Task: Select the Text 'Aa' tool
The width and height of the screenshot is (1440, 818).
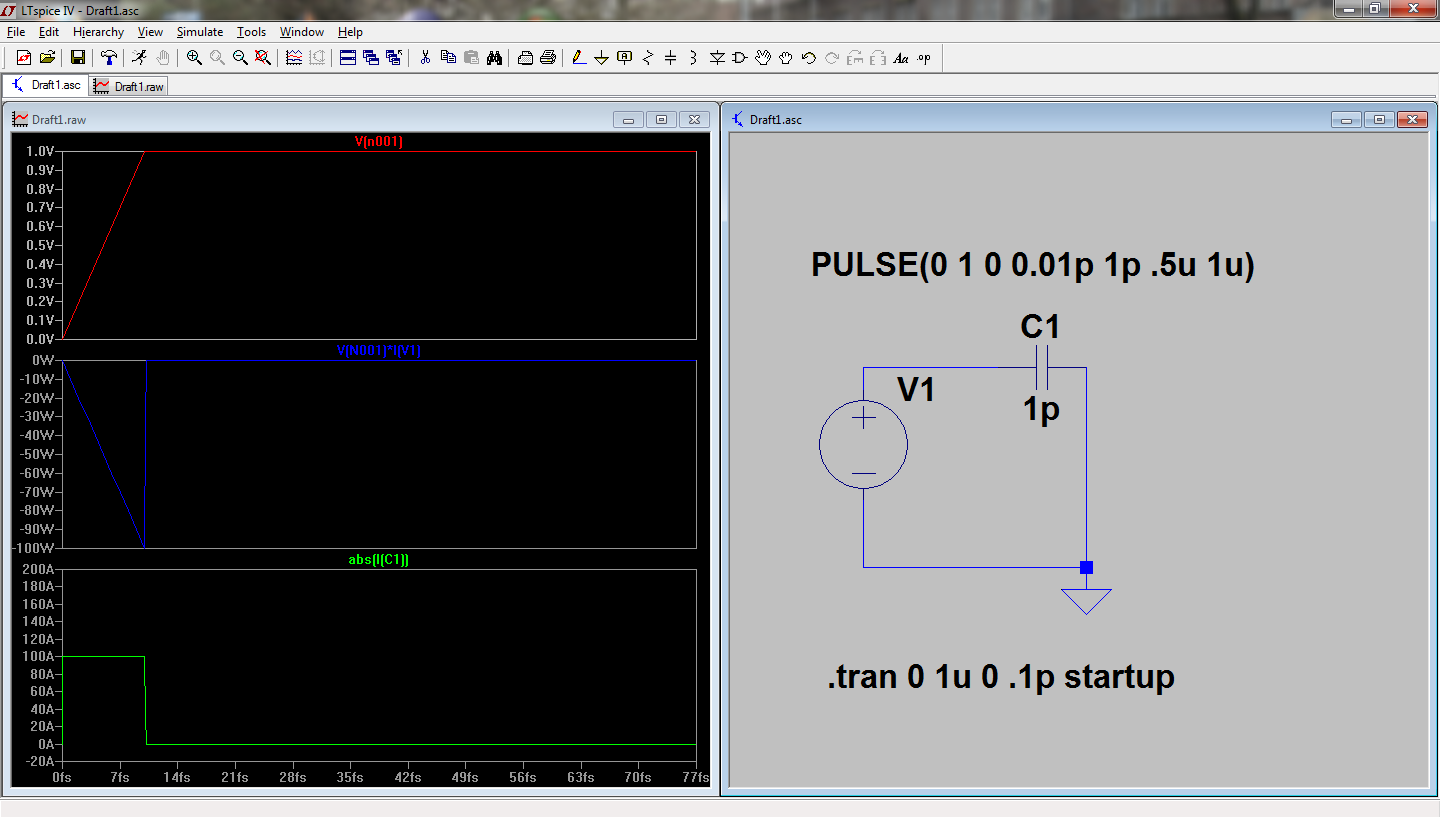Action: (901, 58)
